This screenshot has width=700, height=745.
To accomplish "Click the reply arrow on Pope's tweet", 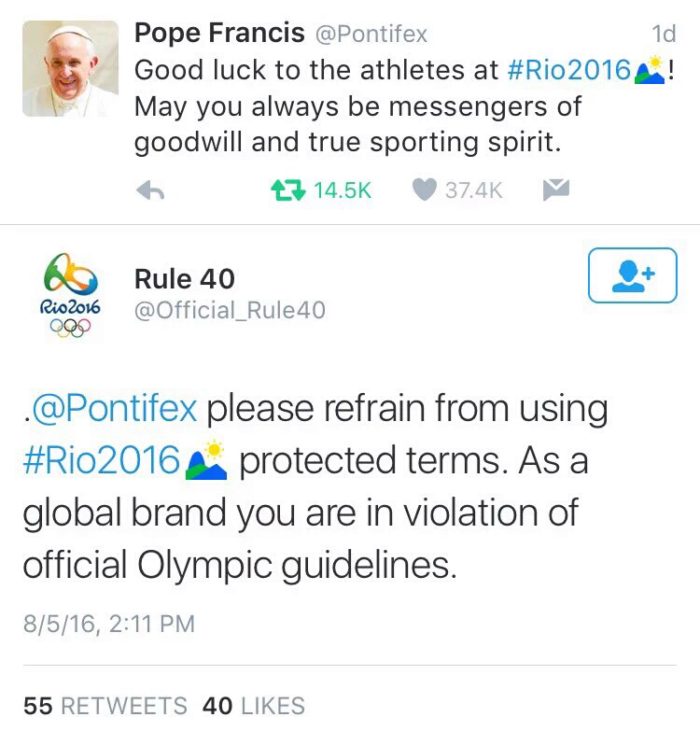I will [x=149, y=190].
